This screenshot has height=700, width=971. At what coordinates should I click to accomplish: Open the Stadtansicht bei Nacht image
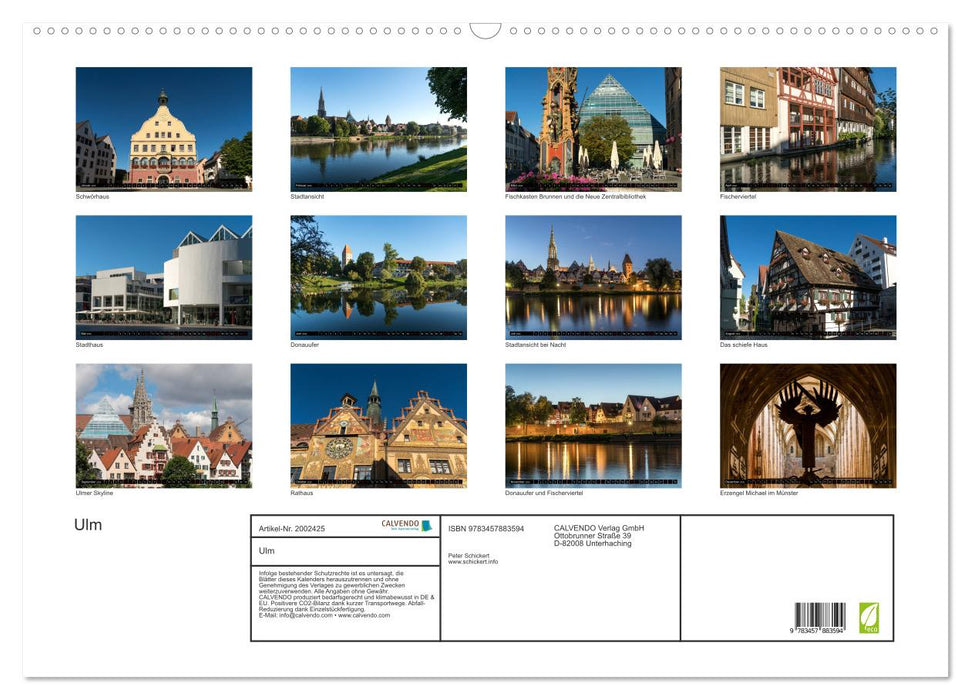(594, 276)
